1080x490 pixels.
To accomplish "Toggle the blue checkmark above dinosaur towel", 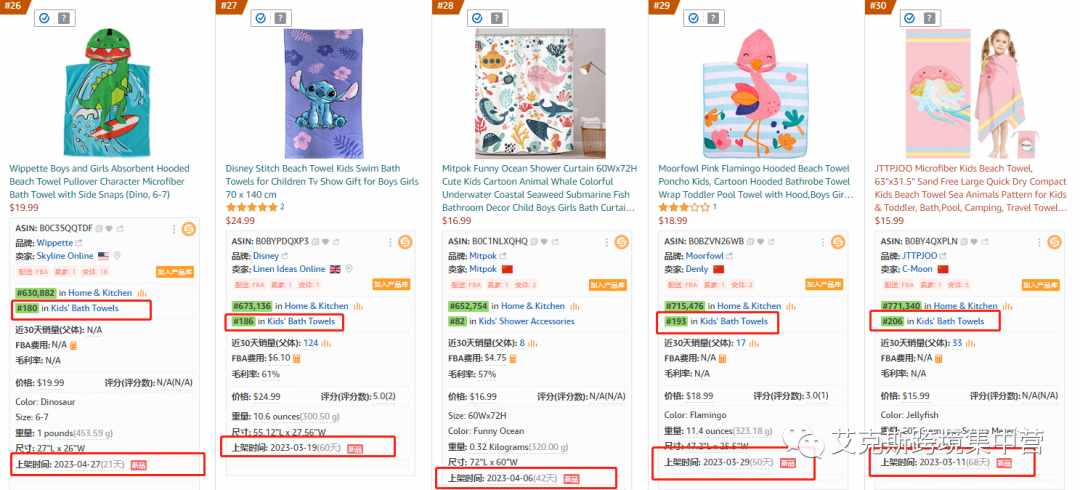I will pos(45,19).
